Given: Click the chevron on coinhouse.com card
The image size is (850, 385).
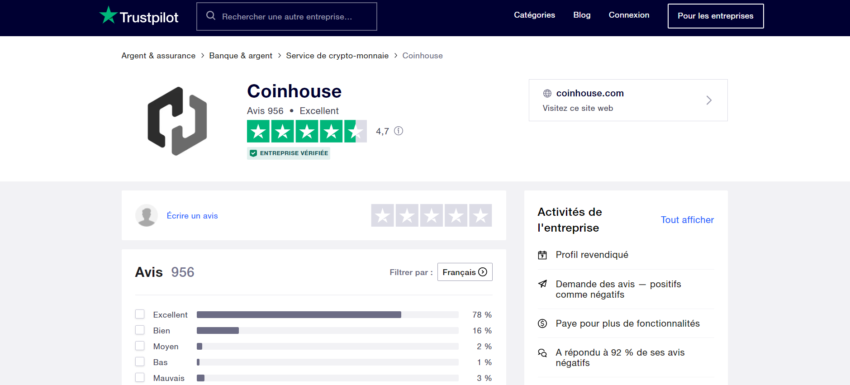Looking at the screenshot, I should coord(709,100).
